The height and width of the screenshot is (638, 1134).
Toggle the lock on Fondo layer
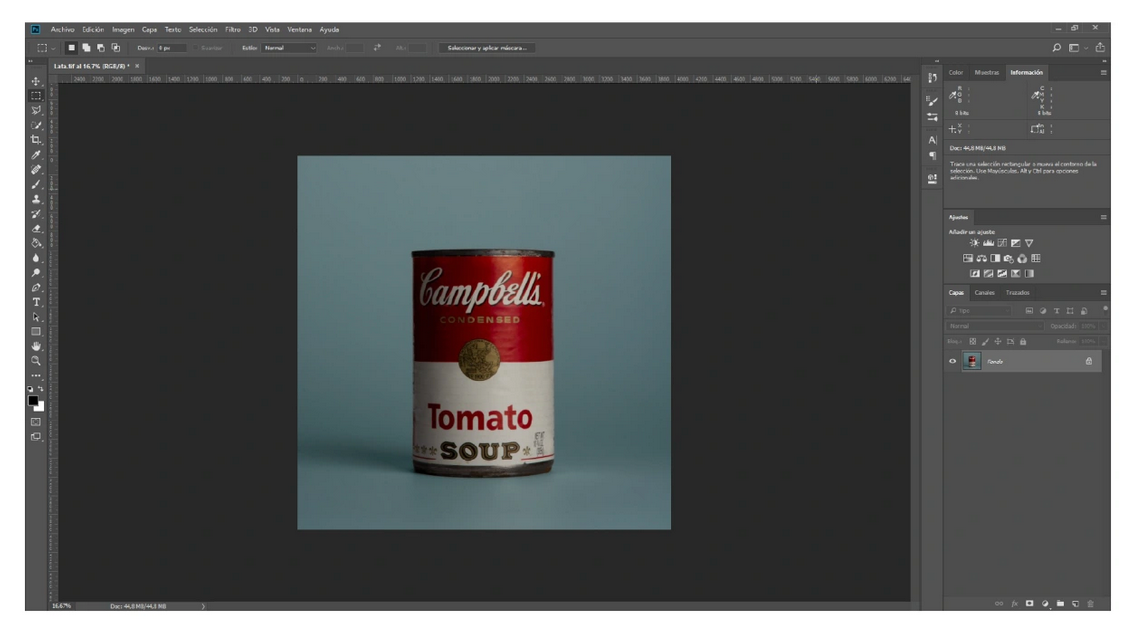[x=1088, y=361]
